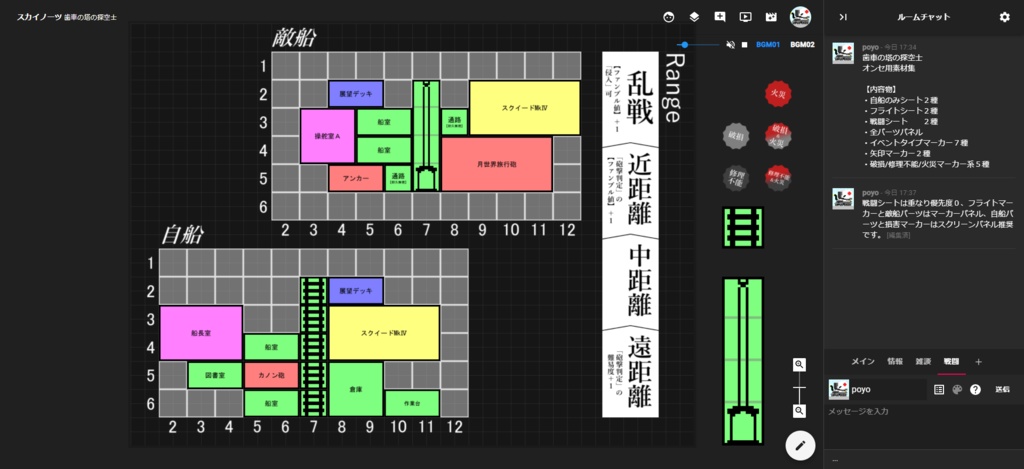Click the 送信 send button

coord(1002,389)
